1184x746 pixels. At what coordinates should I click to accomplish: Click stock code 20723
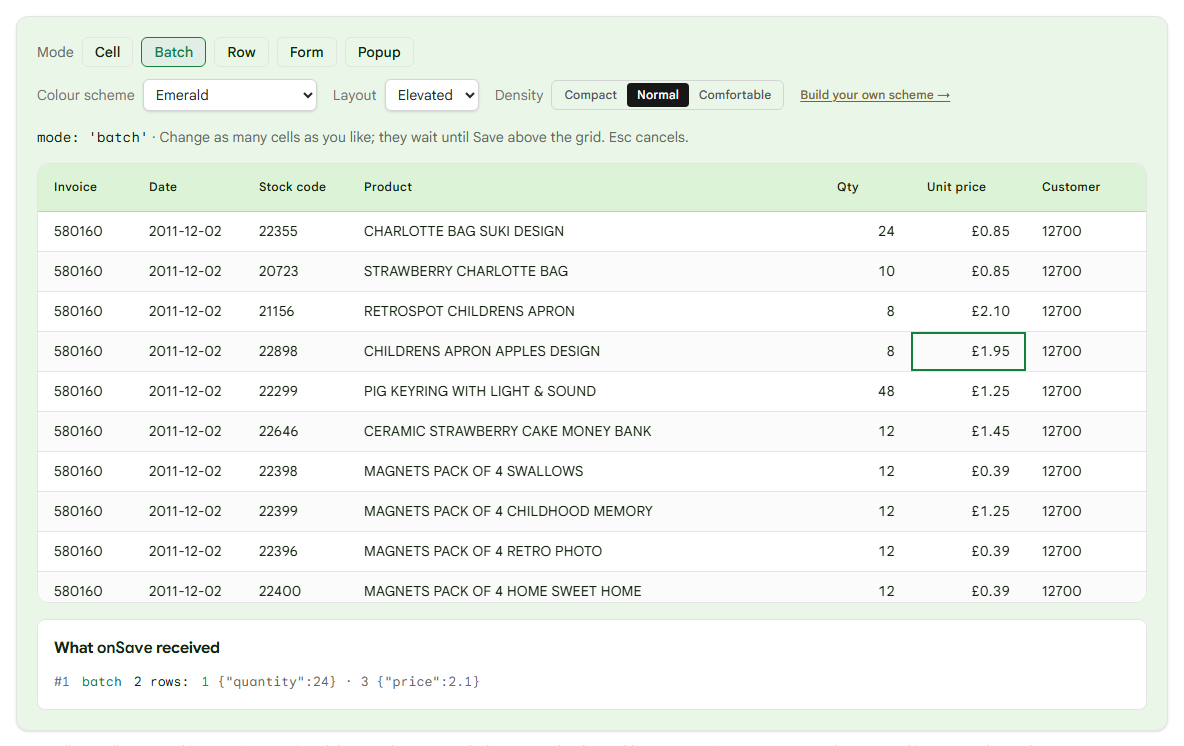[x=296, y=271]
